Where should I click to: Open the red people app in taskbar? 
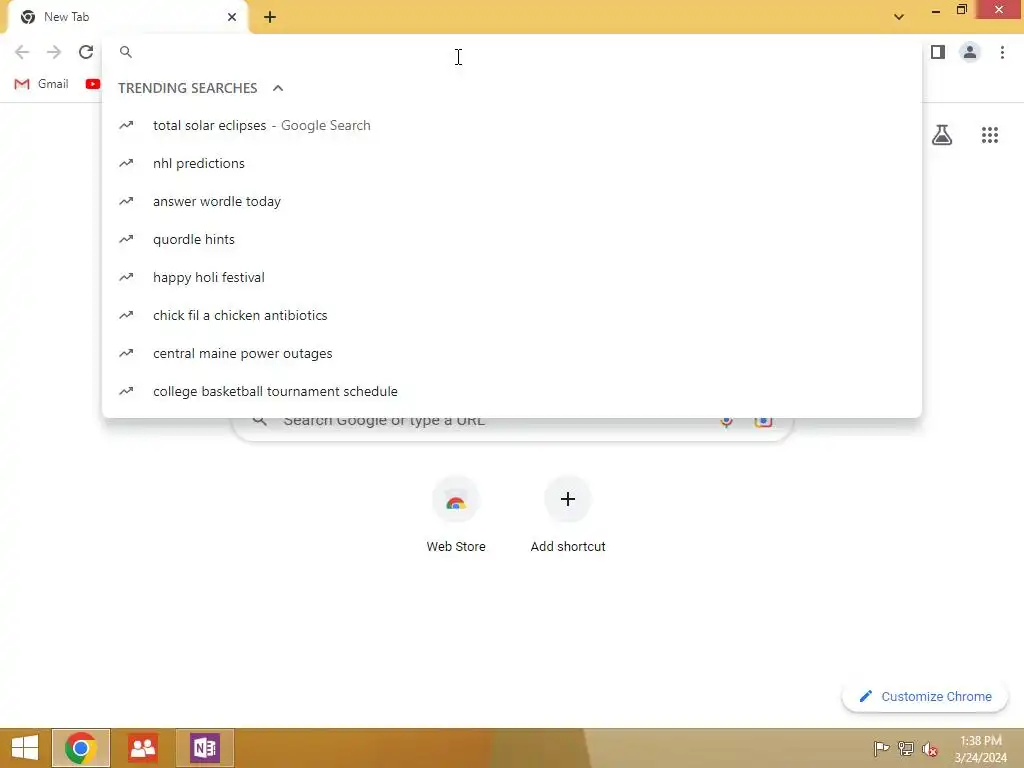click(x=143, y=748)
